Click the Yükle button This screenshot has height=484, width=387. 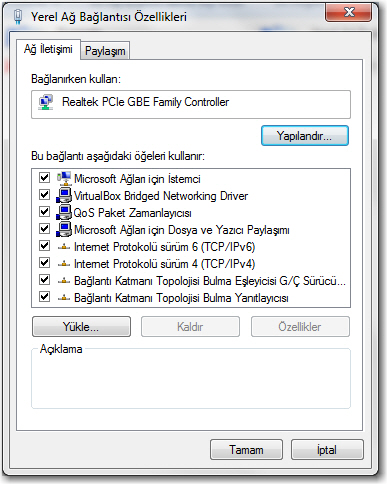(81, 327)
